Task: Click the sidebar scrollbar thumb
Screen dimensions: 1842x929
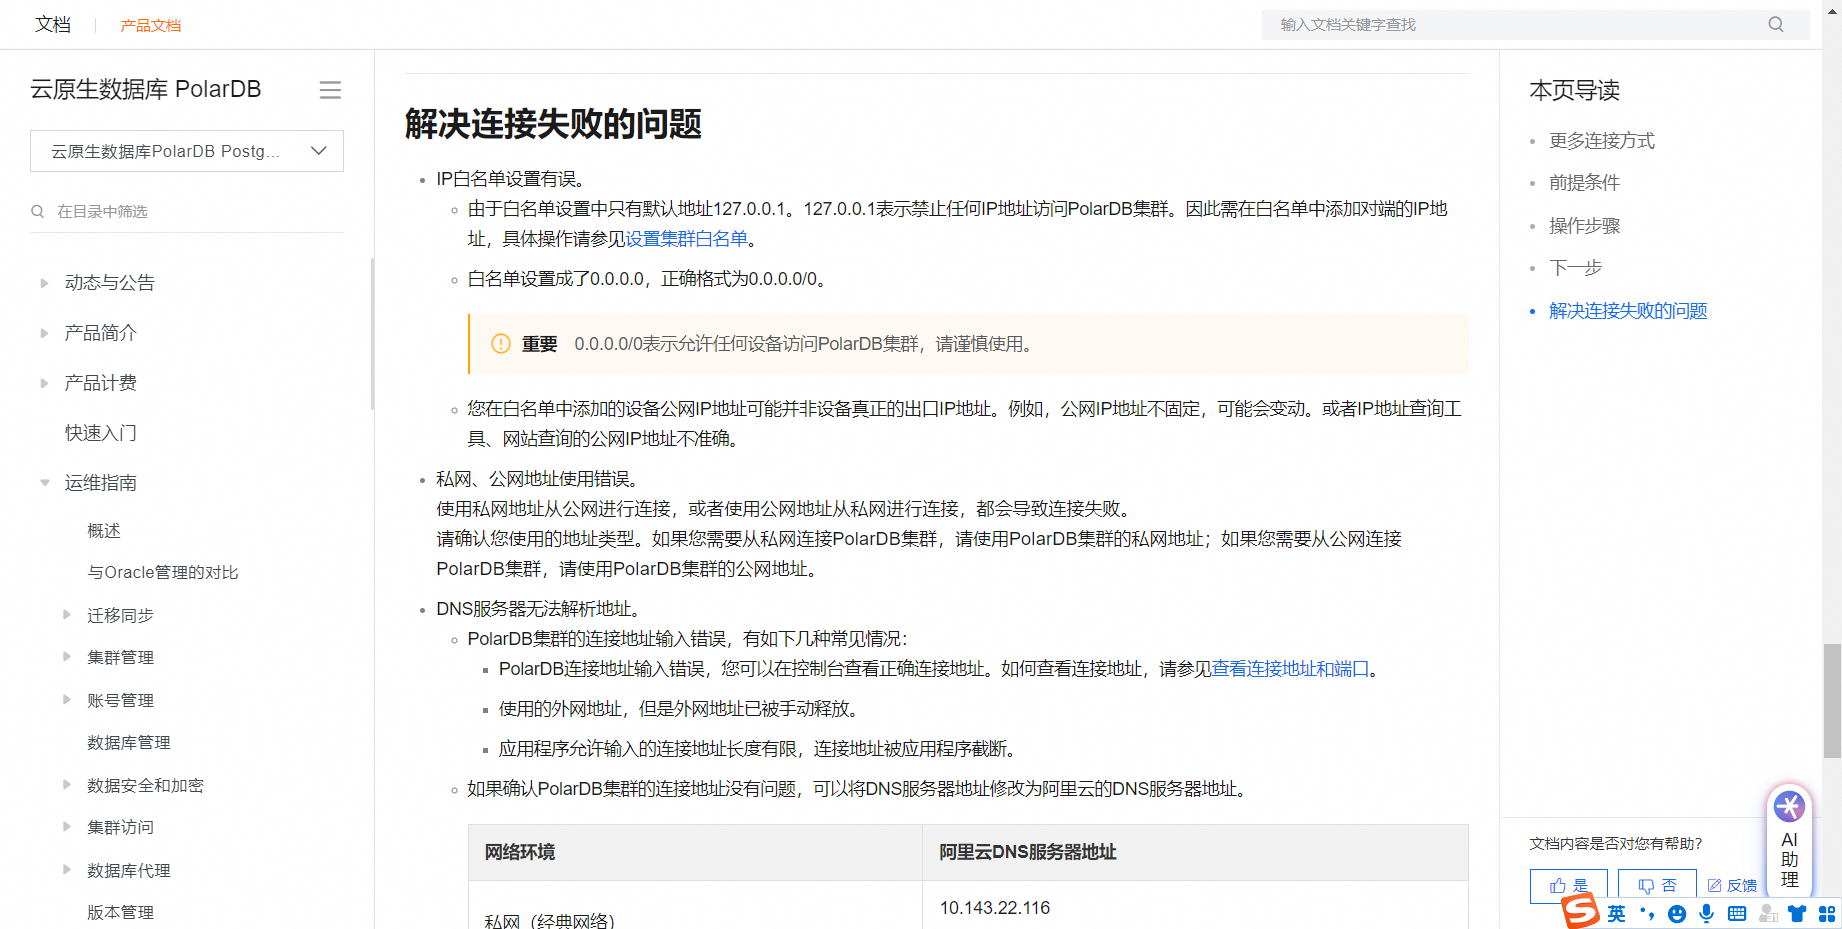Action: tap(372, 334)
